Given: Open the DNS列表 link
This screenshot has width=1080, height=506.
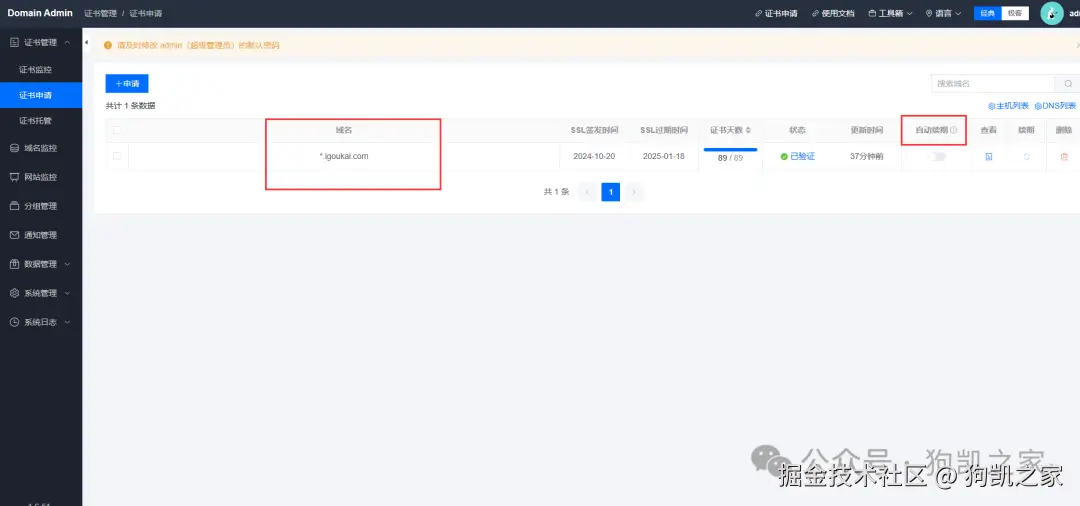Looking at the screenshot, I should tap(1055, 106).
